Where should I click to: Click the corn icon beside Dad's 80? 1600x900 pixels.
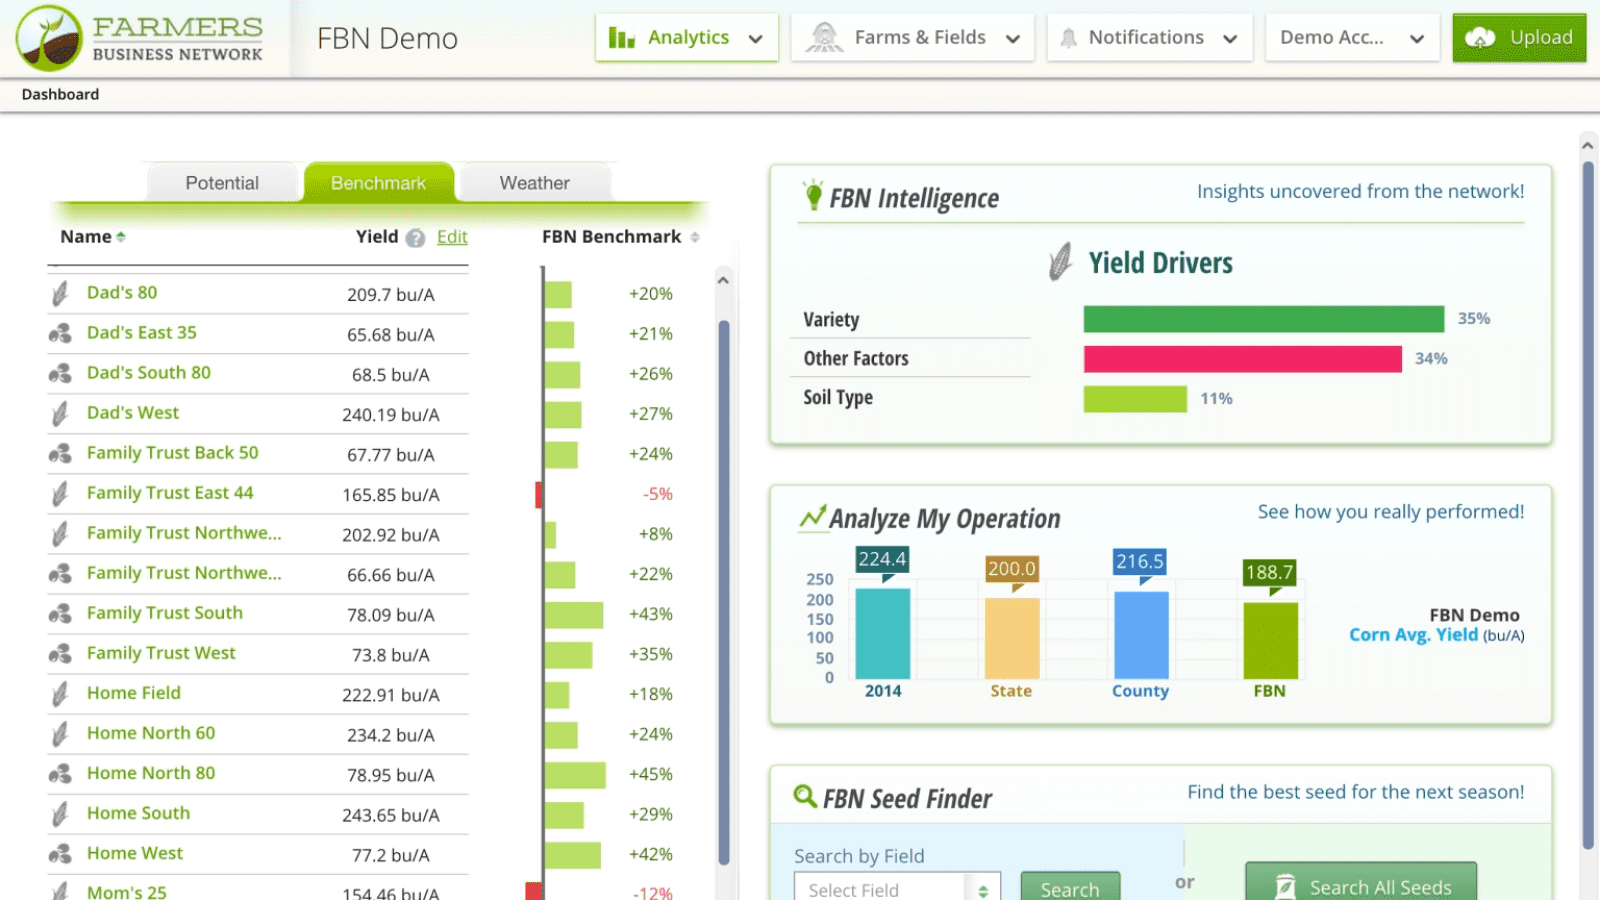coord(60,293)
